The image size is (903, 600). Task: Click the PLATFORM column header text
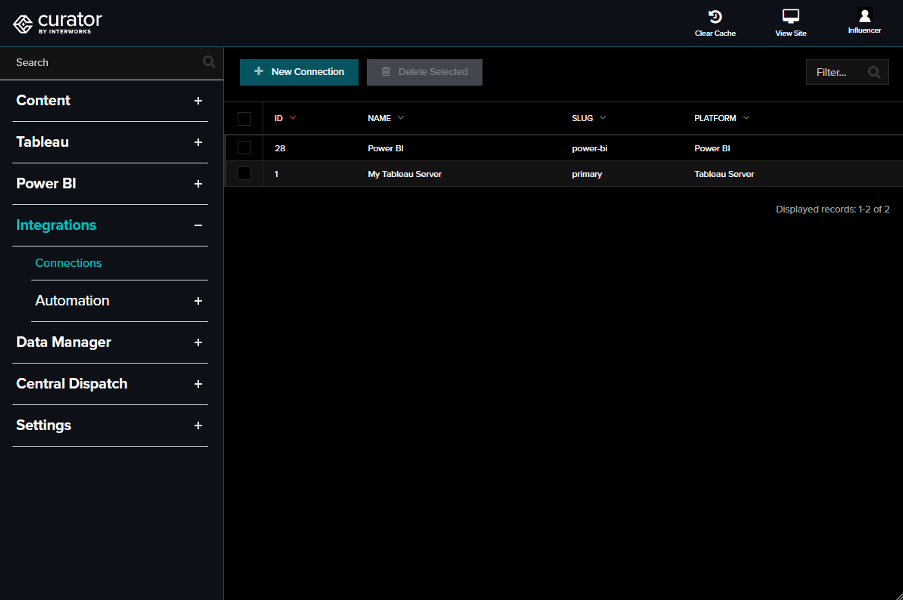click(x=715, y=118)
